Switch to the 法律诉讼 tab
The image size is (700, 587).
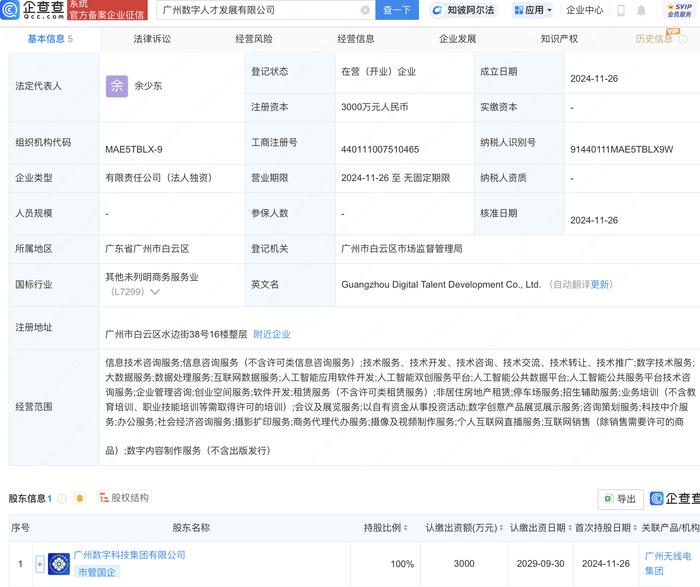(x=152, y=39)
